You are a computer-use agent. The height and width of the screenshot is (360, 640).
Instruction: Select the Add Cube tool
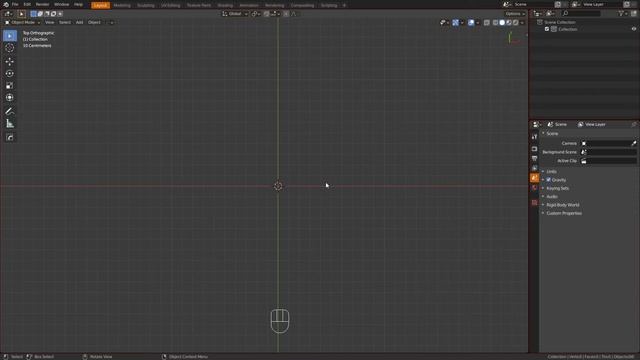[10, 137]
